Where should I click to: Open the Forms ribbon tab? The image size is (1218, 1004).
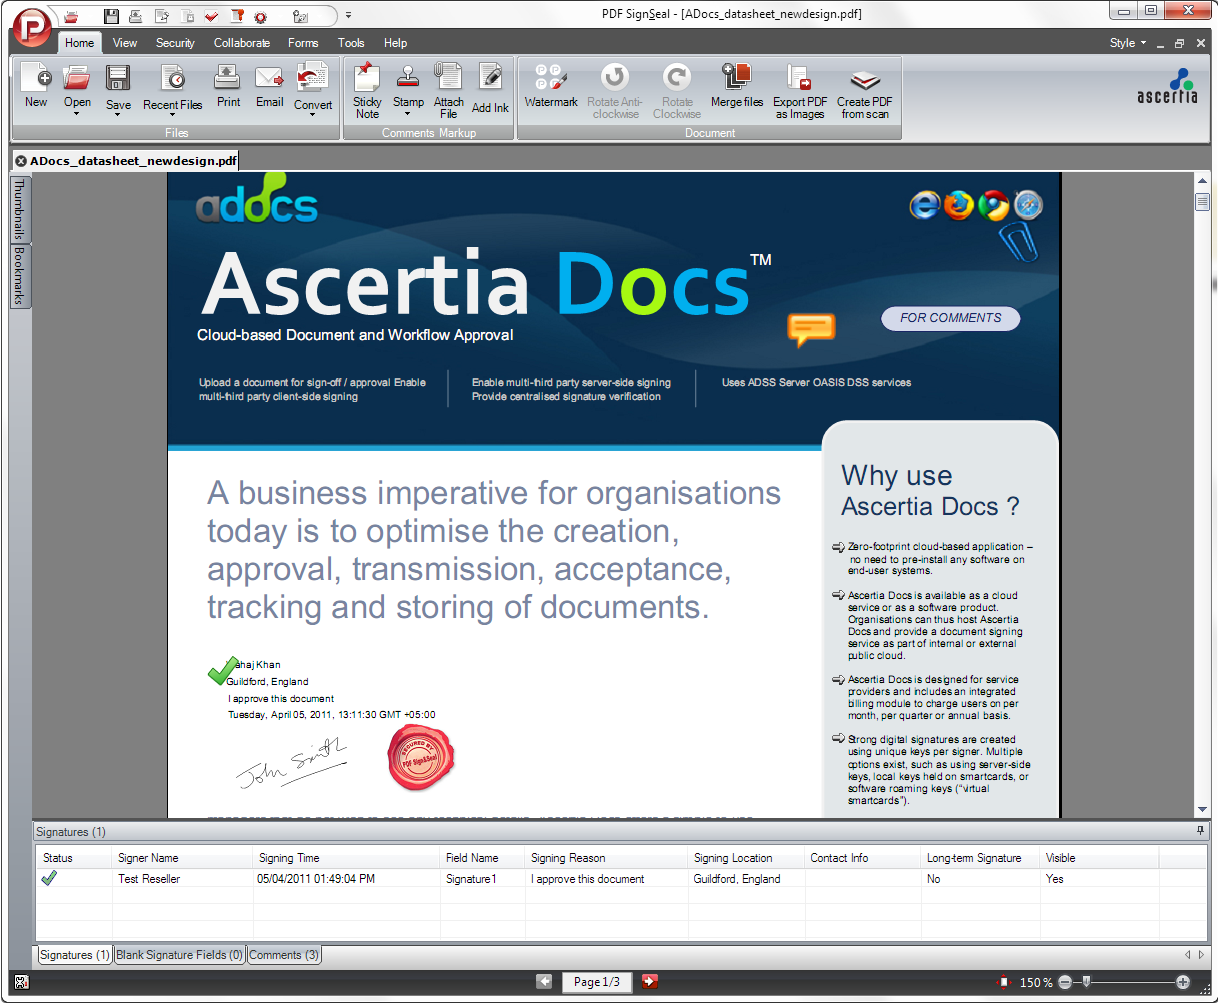coord(303,43)
